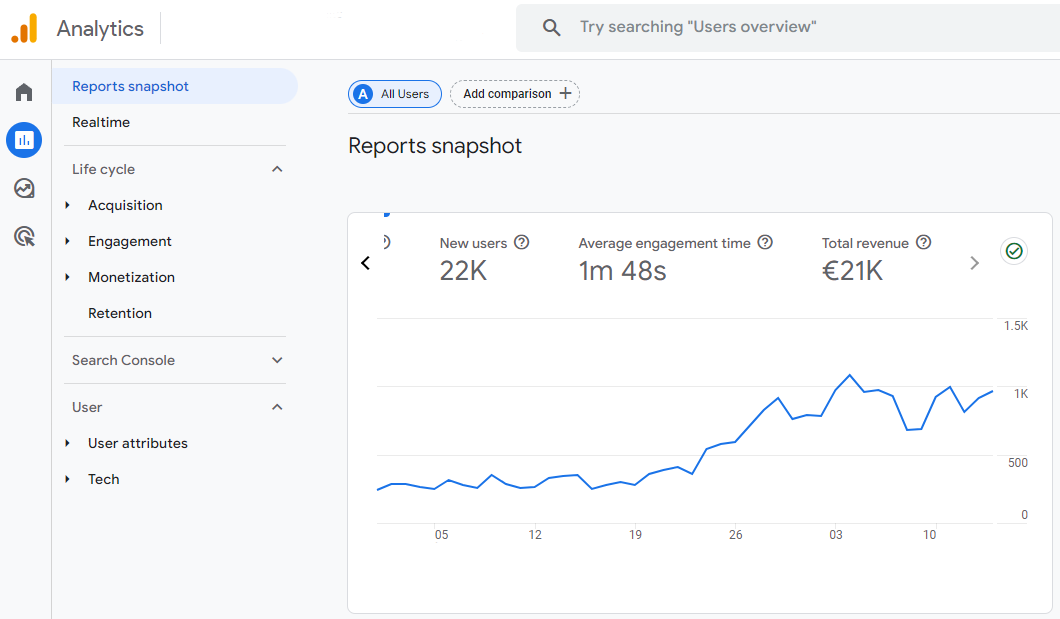The width and height of the screenshot is (1060, 619).
Task: Collapse the Life cycle section
Action: click(277, 170)
